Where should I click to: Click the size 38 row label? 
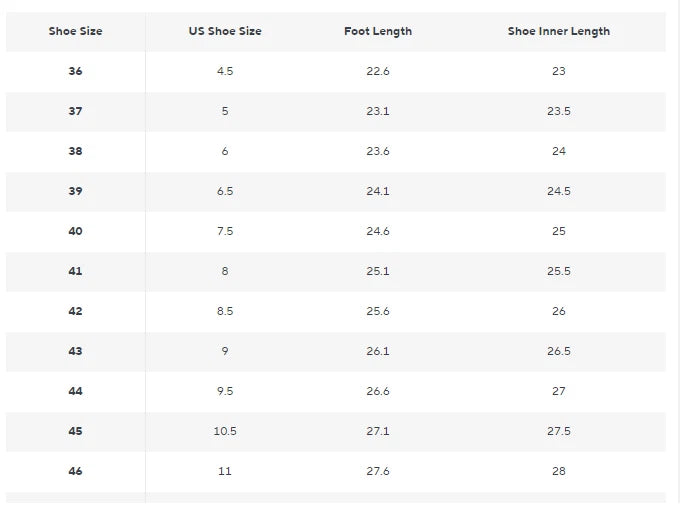[x=75, y=151]
